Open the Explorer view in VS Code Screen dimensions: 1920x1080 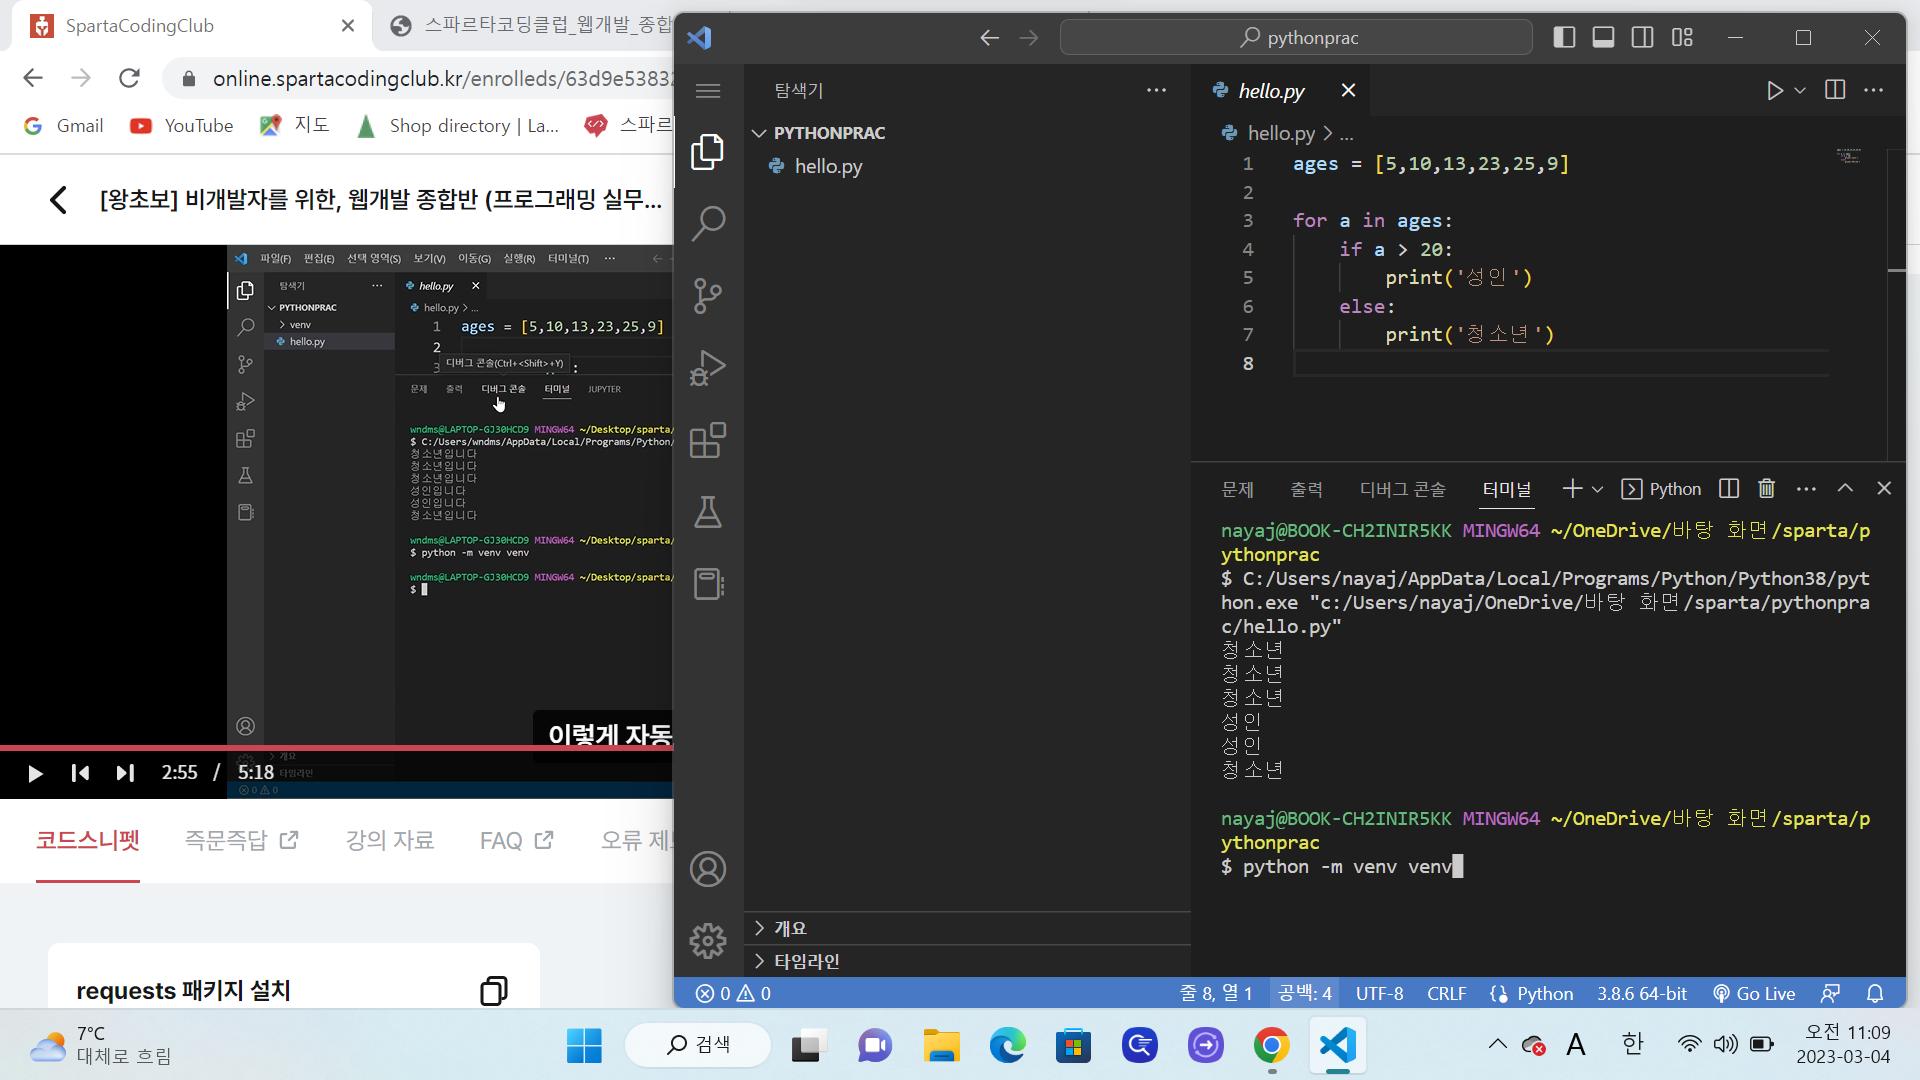coord(708,152)
